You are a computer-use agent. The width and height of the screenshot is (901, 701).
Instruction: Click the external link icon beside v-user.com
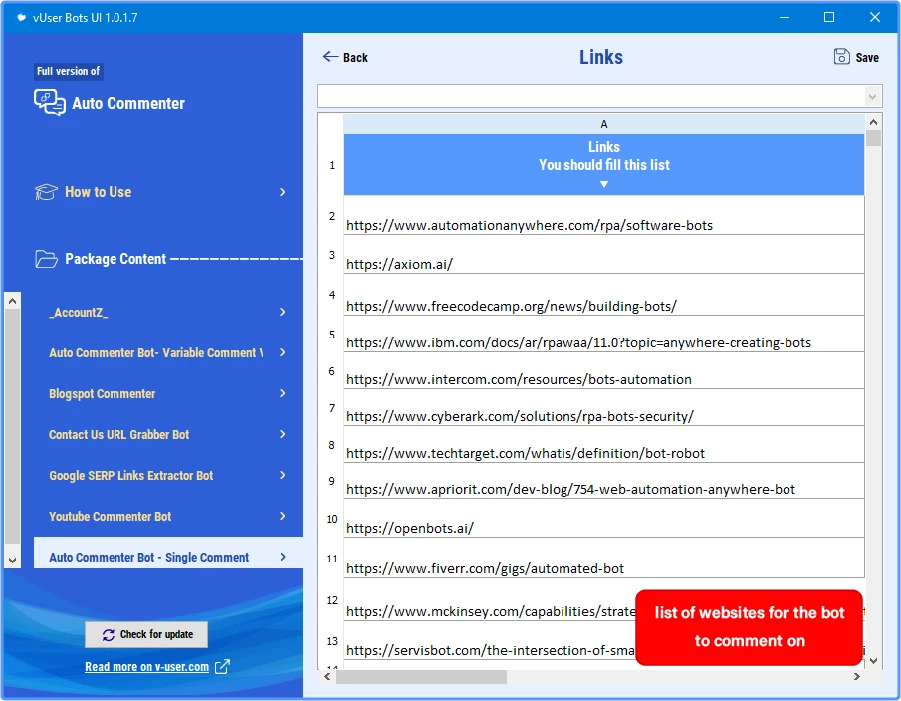click(x=222, y=667)
